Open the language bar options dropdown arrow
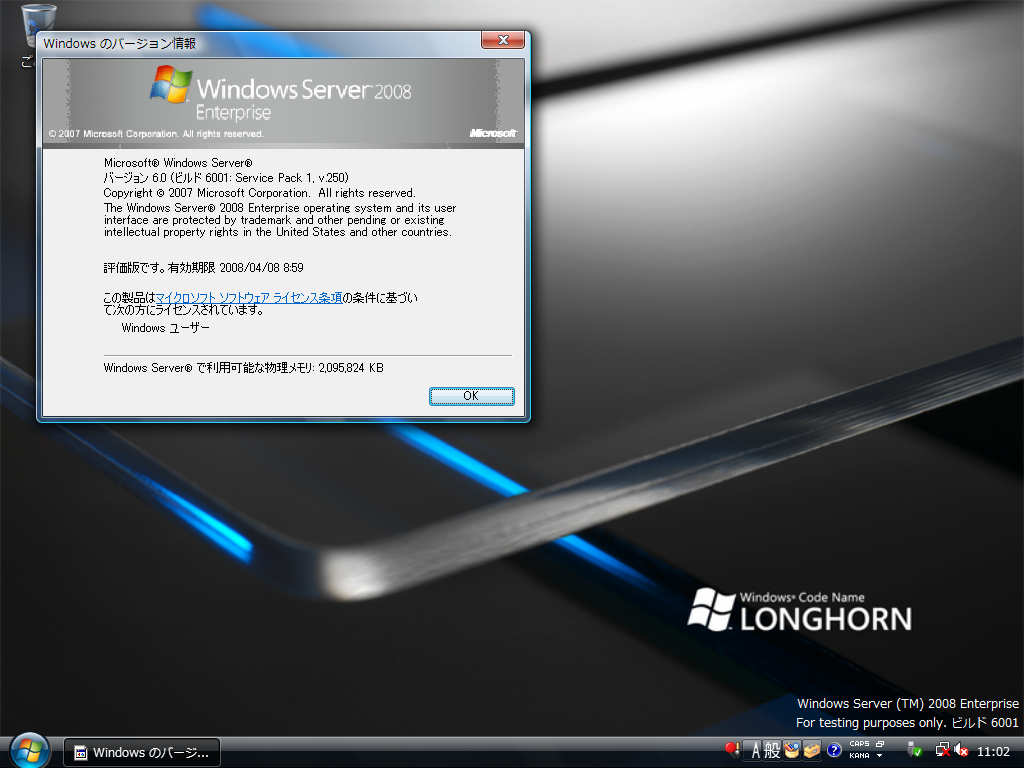The width and height of the screenshot is (1024, 768). 880,756
